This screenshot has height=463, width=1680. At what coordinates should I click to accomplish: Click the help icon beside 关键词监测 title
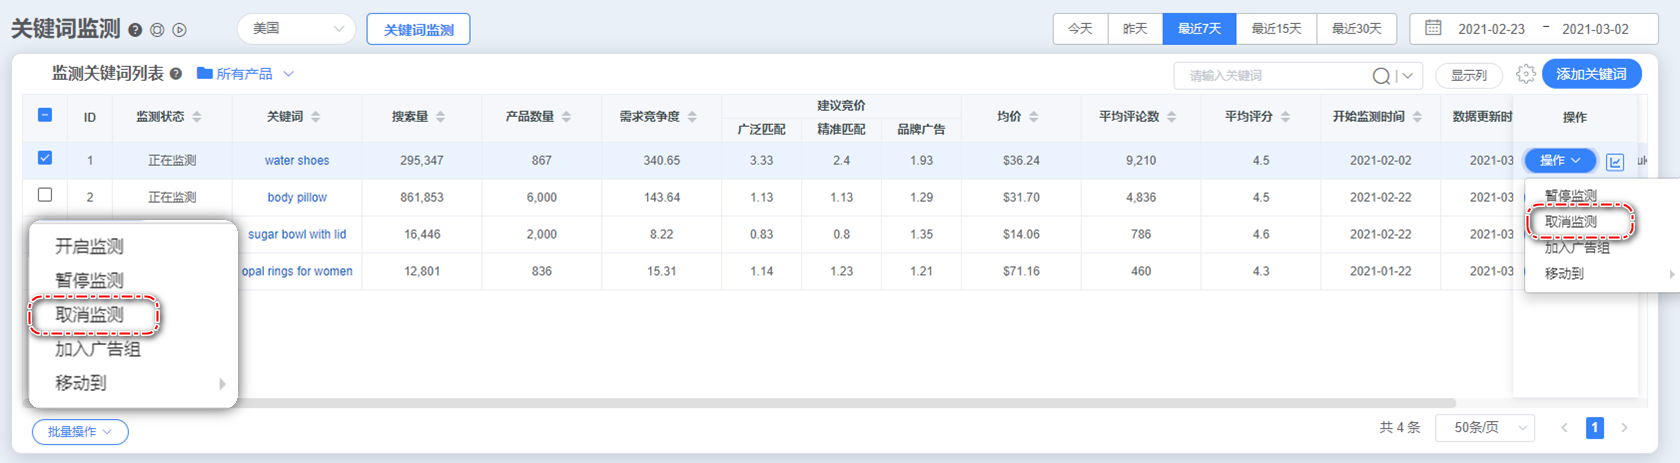tap(135, 30)
